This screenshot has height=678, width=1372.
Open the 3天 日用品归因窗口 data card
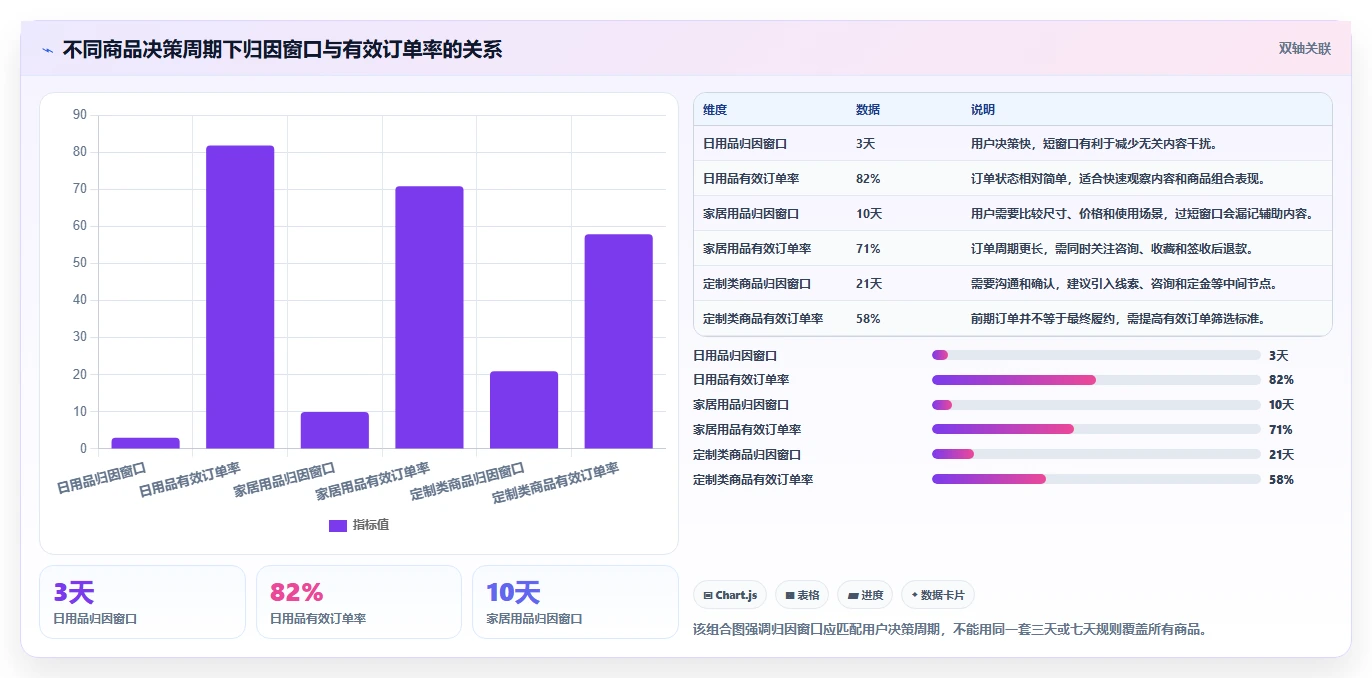click(x=142, y=602)
